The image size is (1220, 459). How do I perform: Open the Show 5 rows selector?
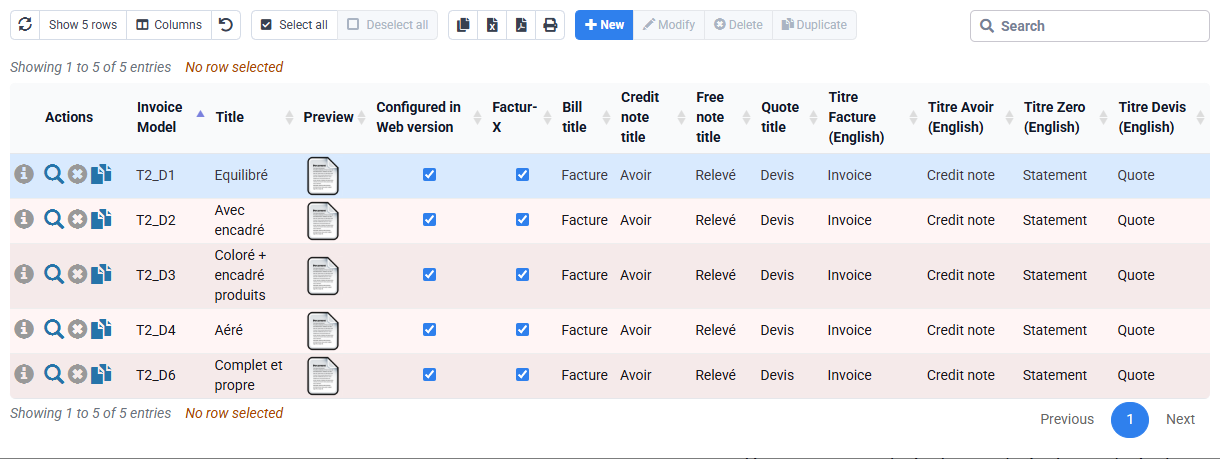[83, 25]
